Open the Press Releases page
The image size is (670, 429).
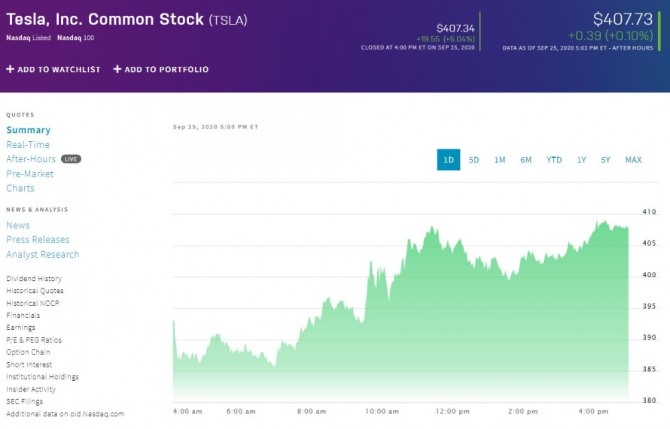click(x=38, y=240)
